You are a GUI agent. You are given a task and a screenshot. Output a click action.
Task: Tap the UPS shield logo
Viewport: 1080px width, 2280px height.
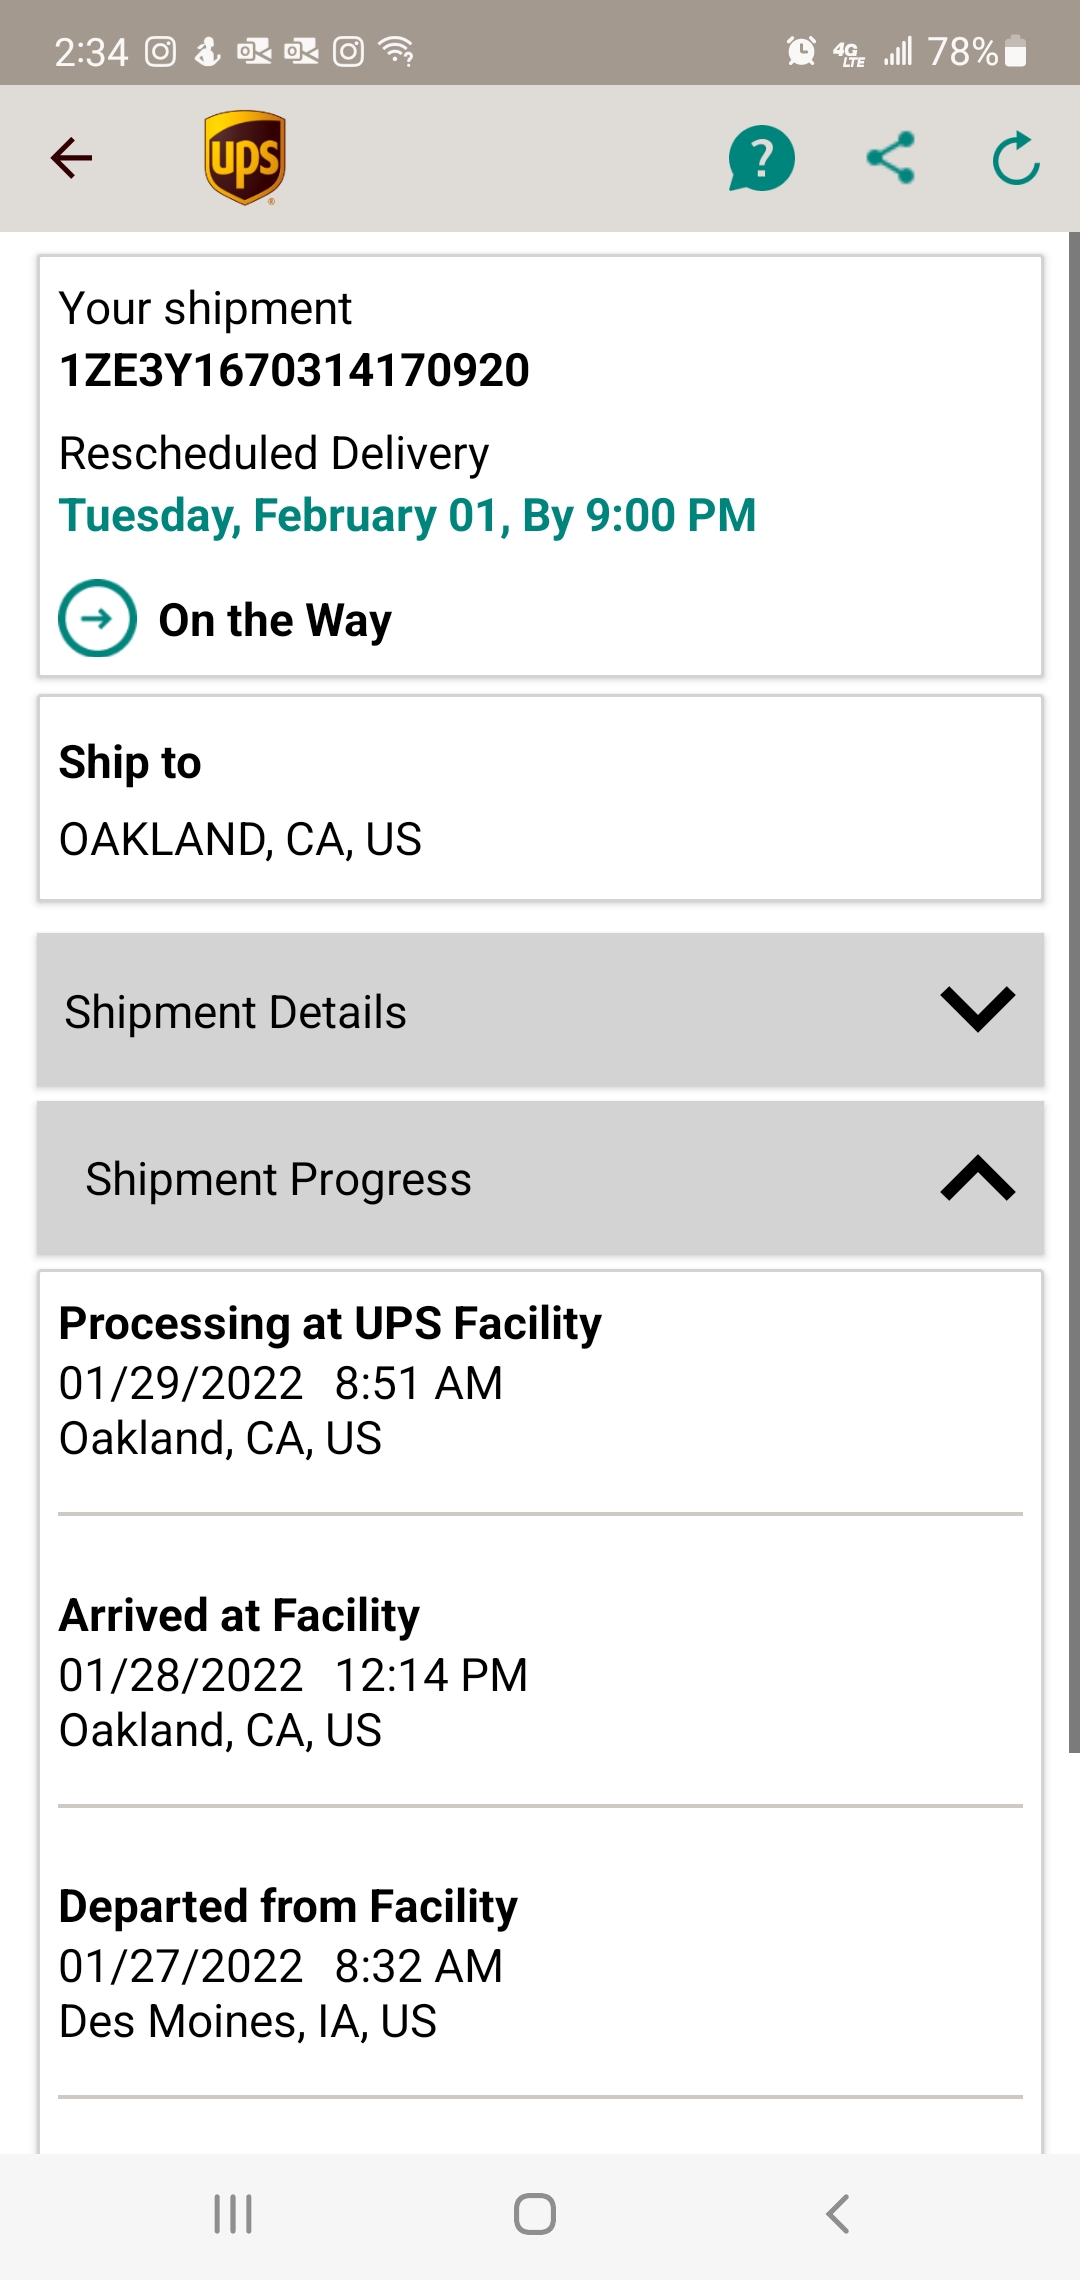[x=245, y=157]
